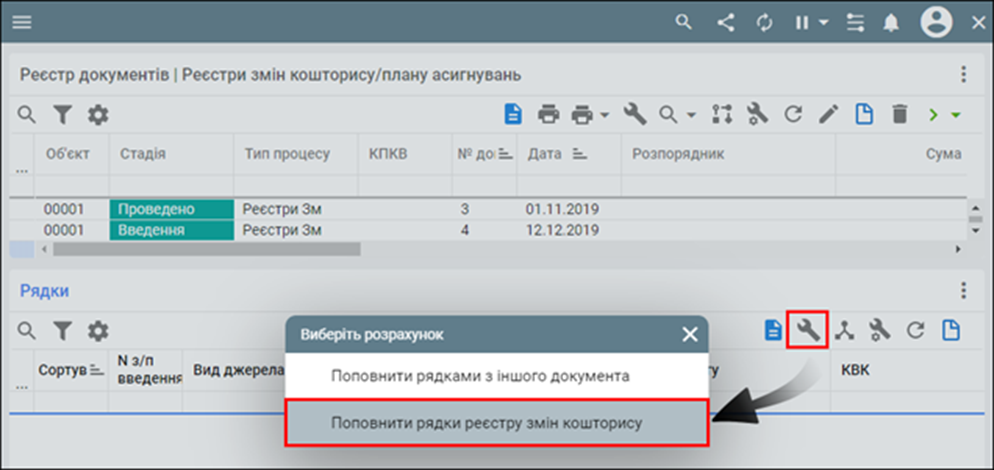Screen dimensions: 994x470
Task: Click the print icon in registry toolbar
Action: 548,115
